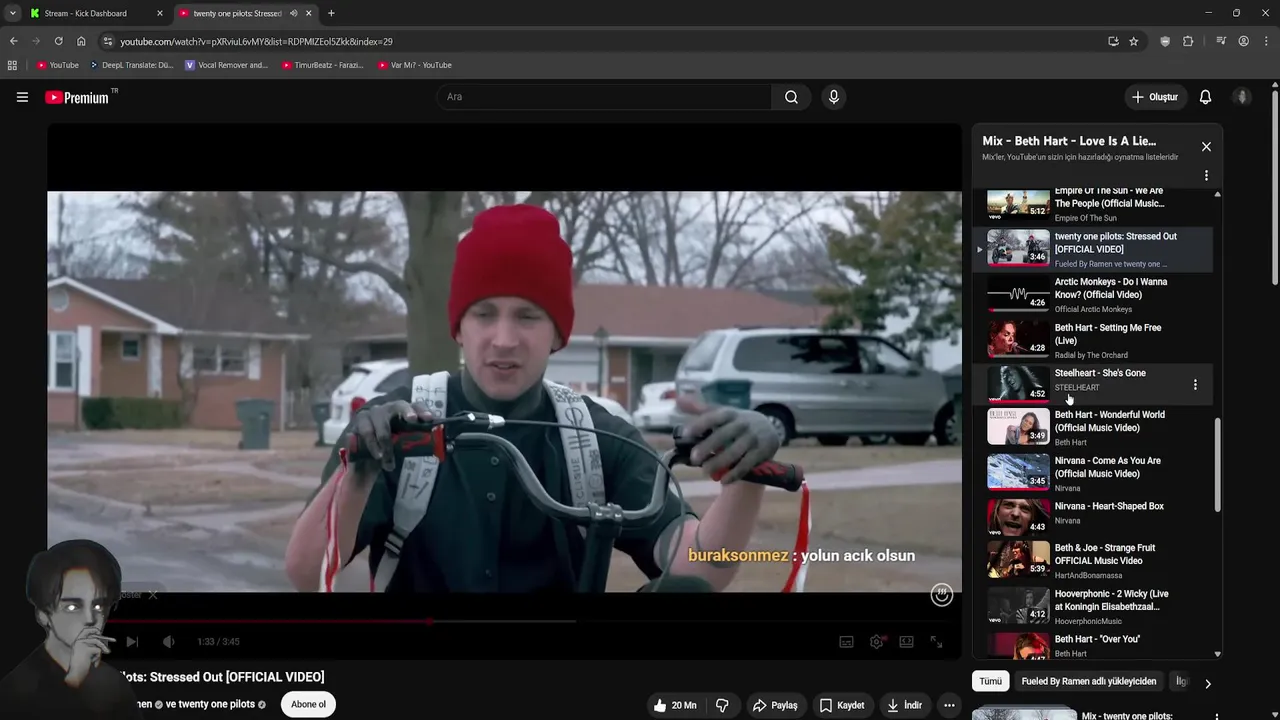
Task: Enter fullscreen on video player
Action: coord(936,642)
